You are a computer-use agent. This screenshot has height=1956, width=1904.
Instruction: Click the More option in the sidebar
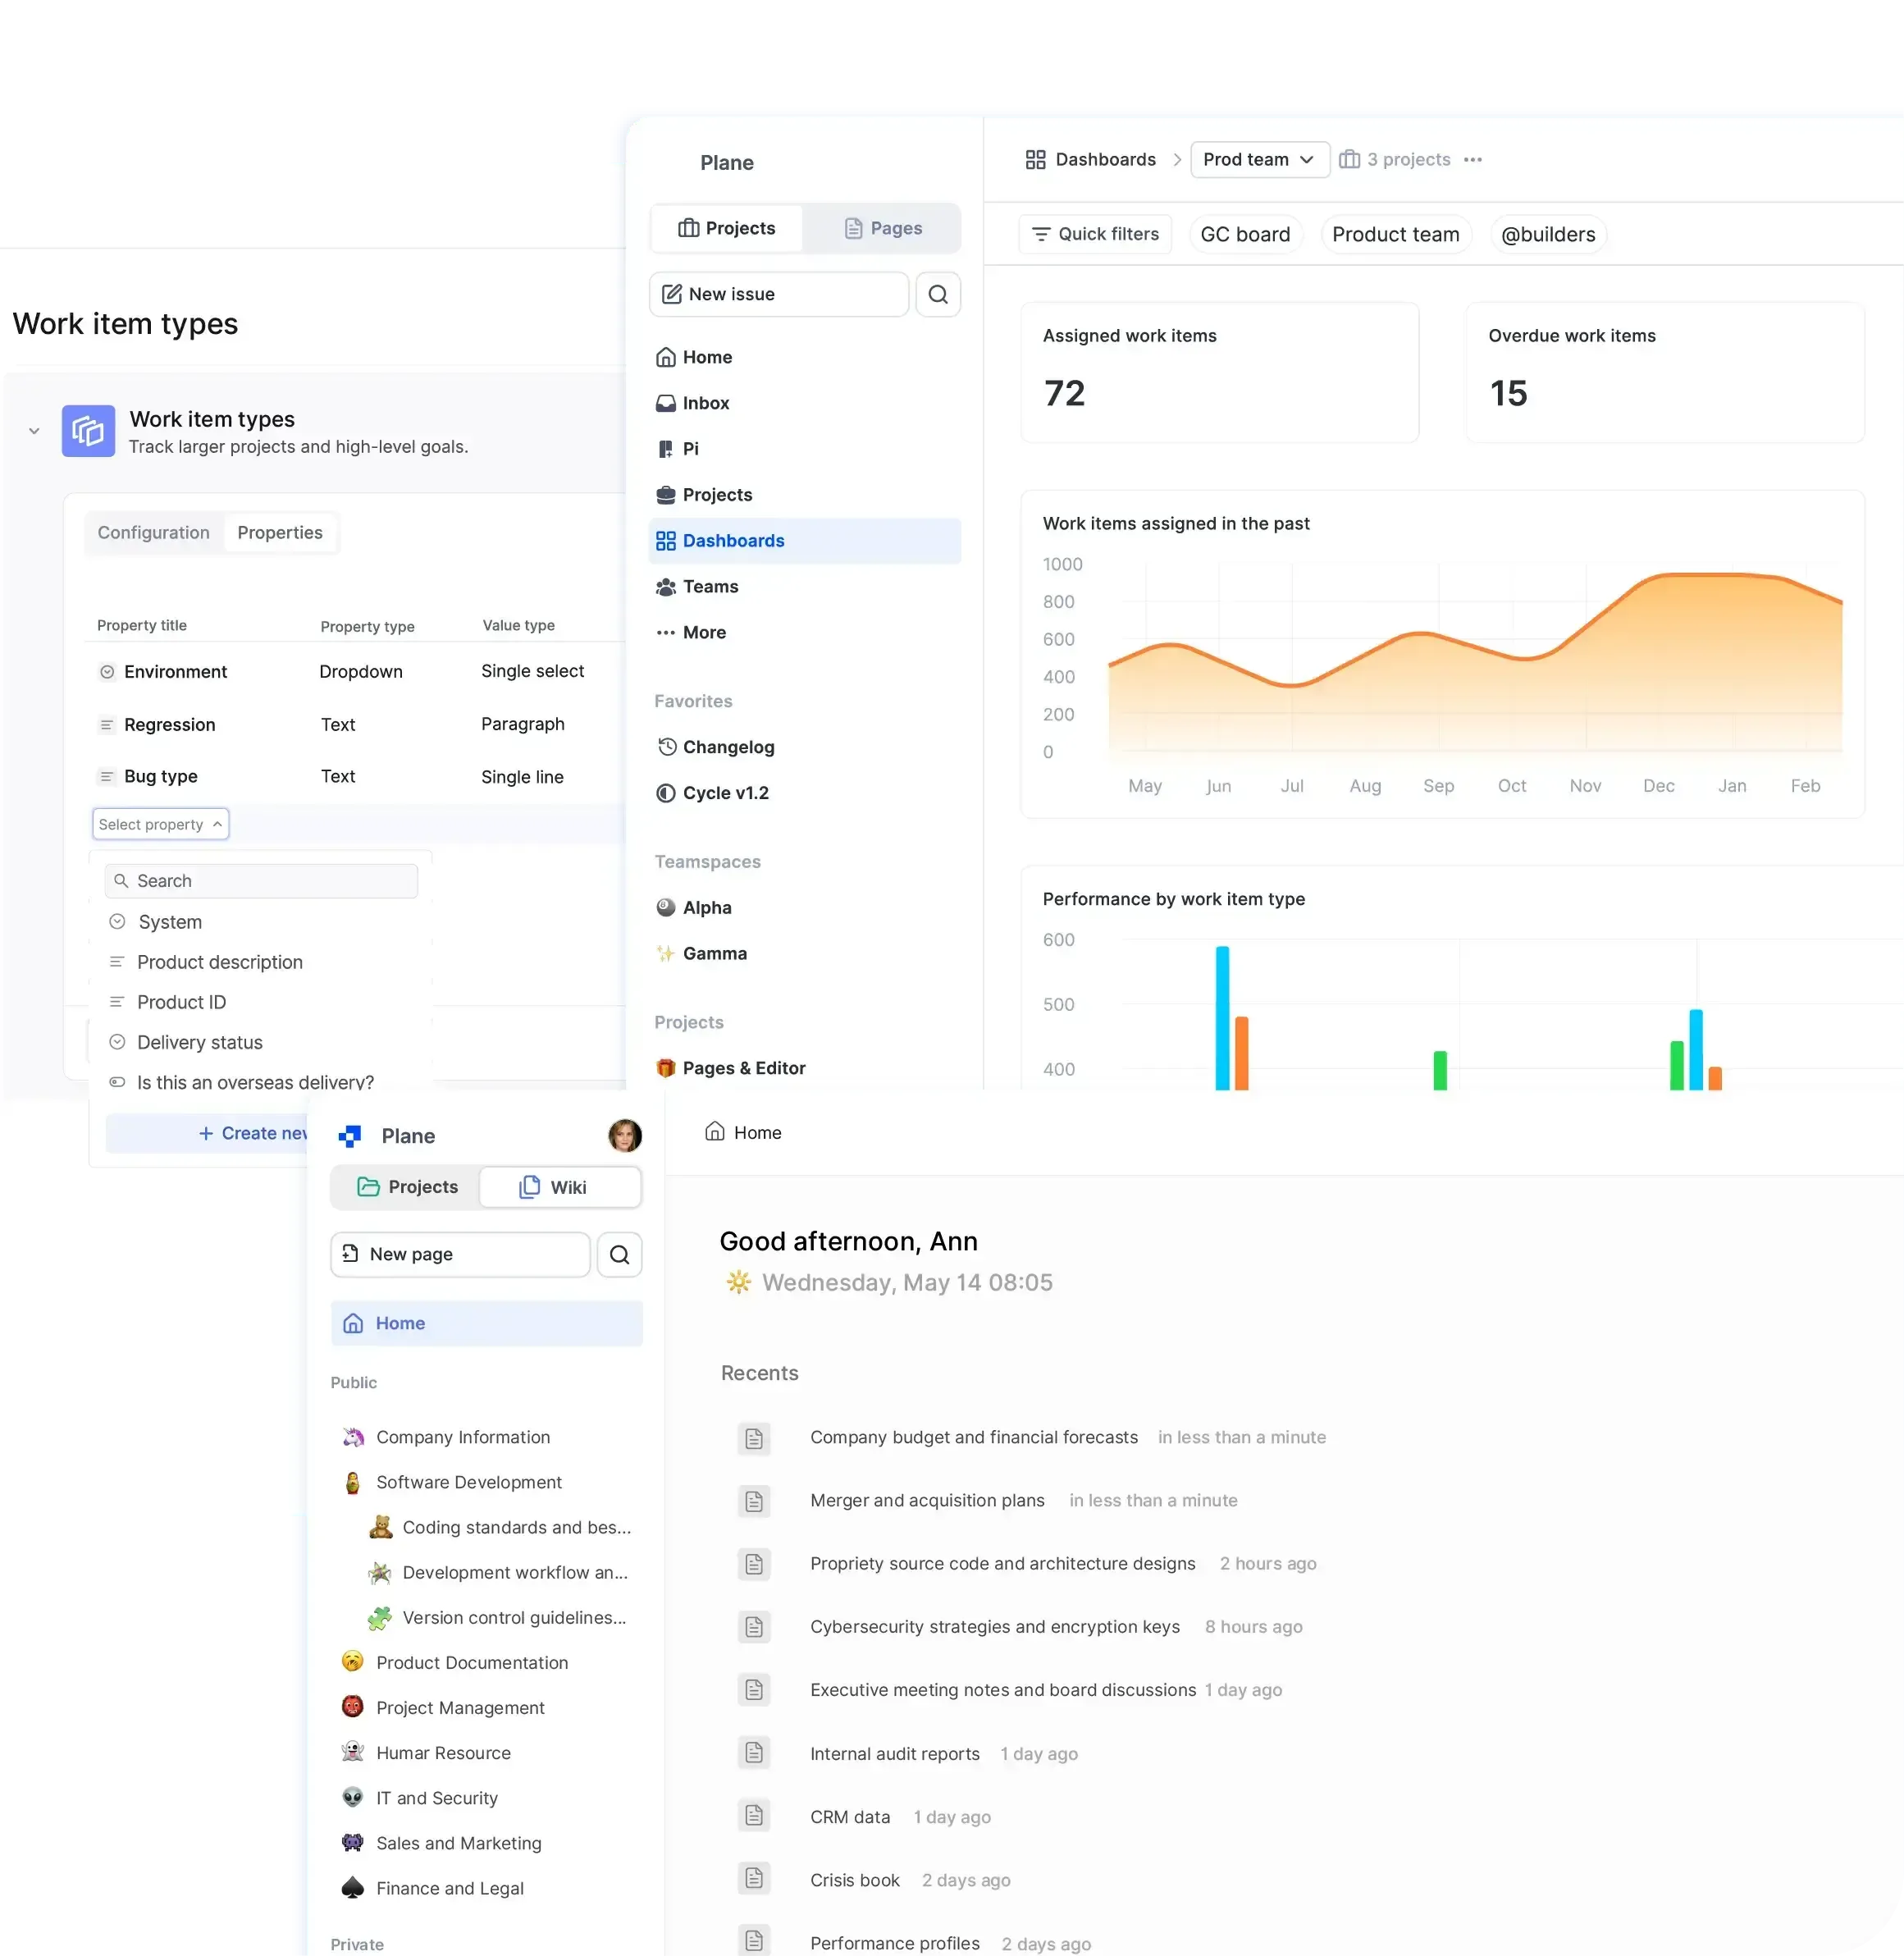(703, 632)
